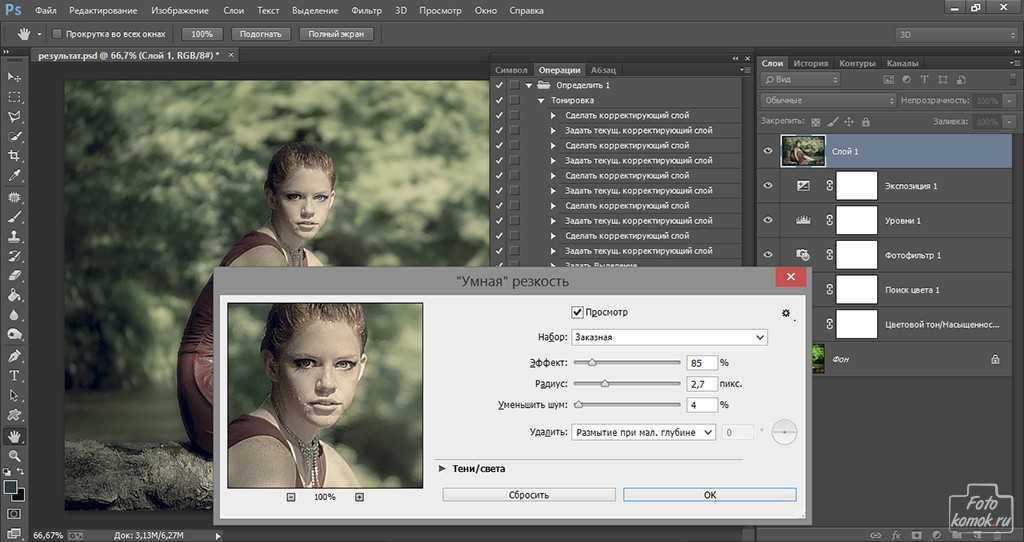Open the Удалить blur type dropdown
This screenshot has width=1024, height=542.
click(643, 432)
